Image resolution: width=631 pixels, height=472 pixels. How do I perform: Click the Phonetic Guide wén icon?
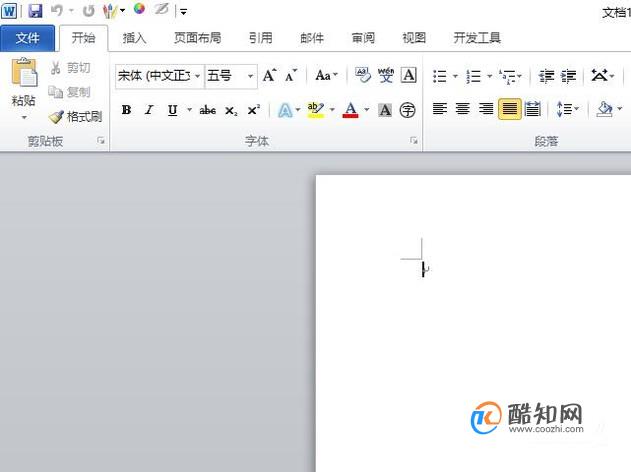point(386,75)
